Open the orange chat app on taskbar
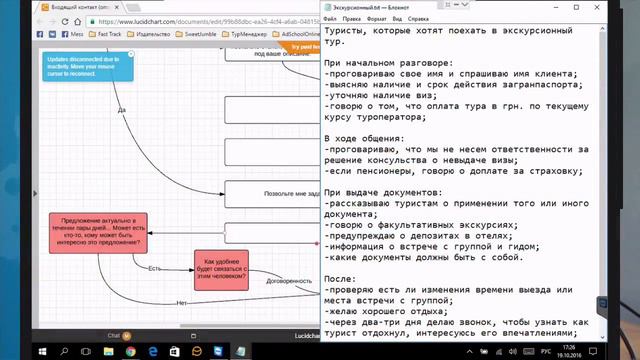 pyautogui.click(x=197, y=351)
